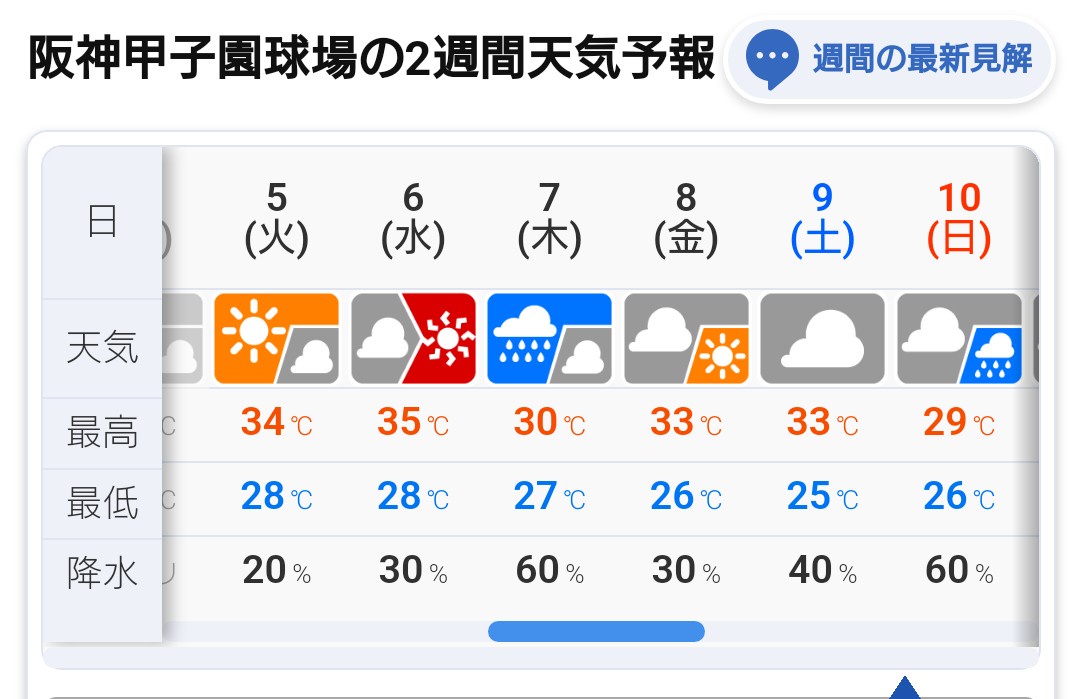Click the blue horizontal scrollbar thumb
This screenshot has width=1082, height=699.
(x=596, y=631)
